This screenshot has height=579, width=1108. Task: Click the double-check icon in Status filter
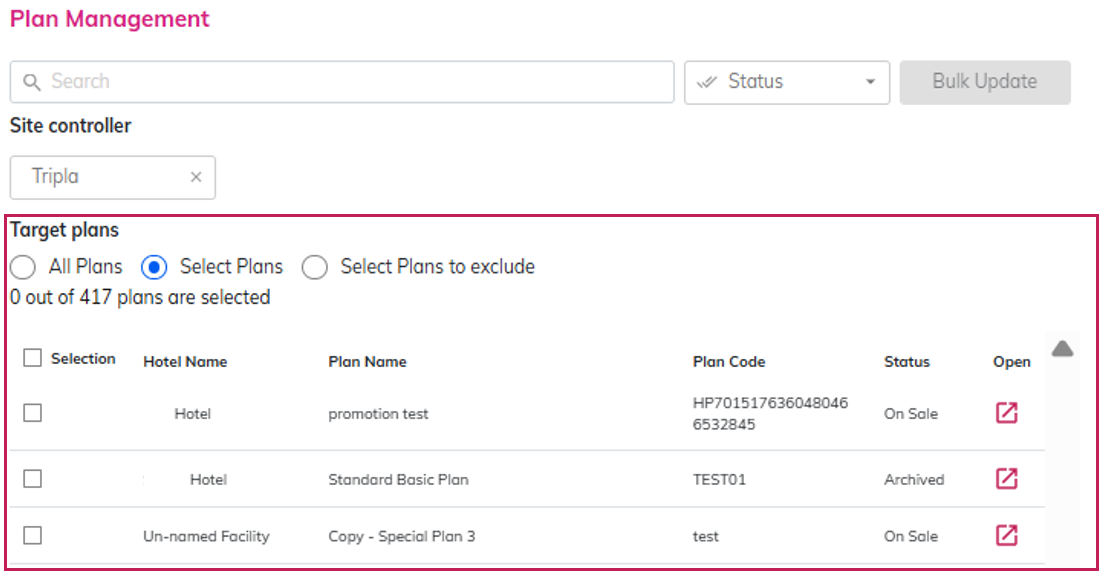coord(708,82)
